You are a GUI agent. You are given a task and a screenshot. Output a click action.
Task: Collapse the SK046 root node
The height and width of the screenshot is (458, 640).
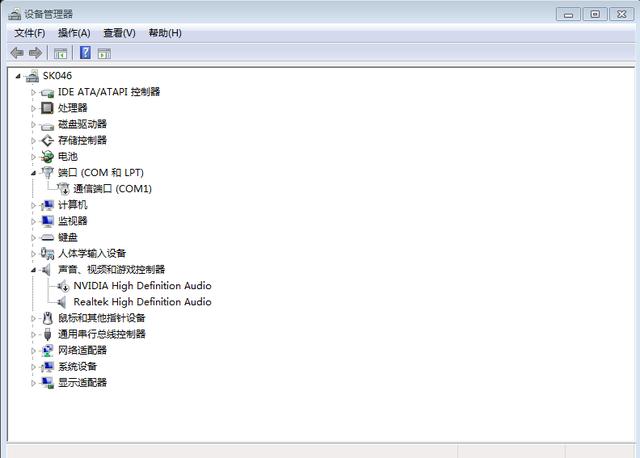coord(18,76)
